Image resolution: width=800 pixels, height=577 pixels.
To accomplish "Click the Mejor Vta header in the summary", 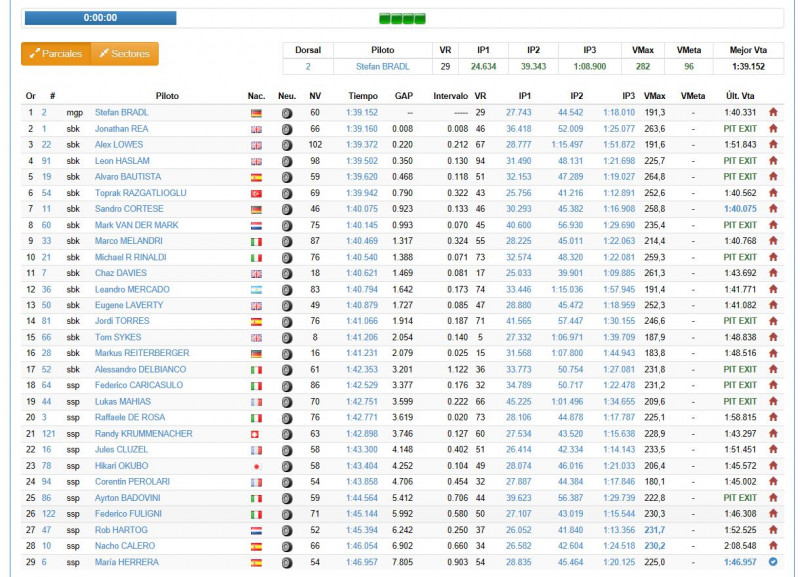I will click(748, 50).
